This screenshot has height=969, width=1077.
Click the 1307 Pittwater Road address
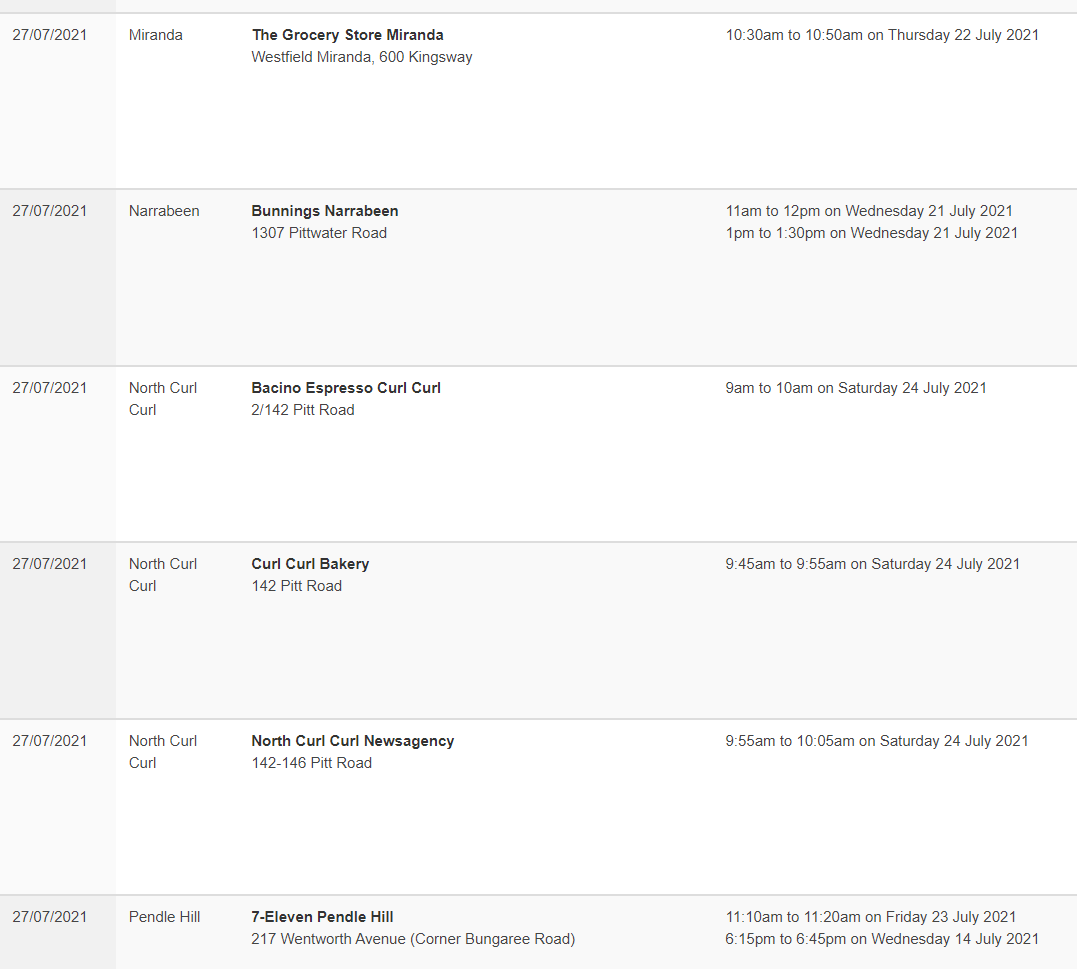coord(319,233)
